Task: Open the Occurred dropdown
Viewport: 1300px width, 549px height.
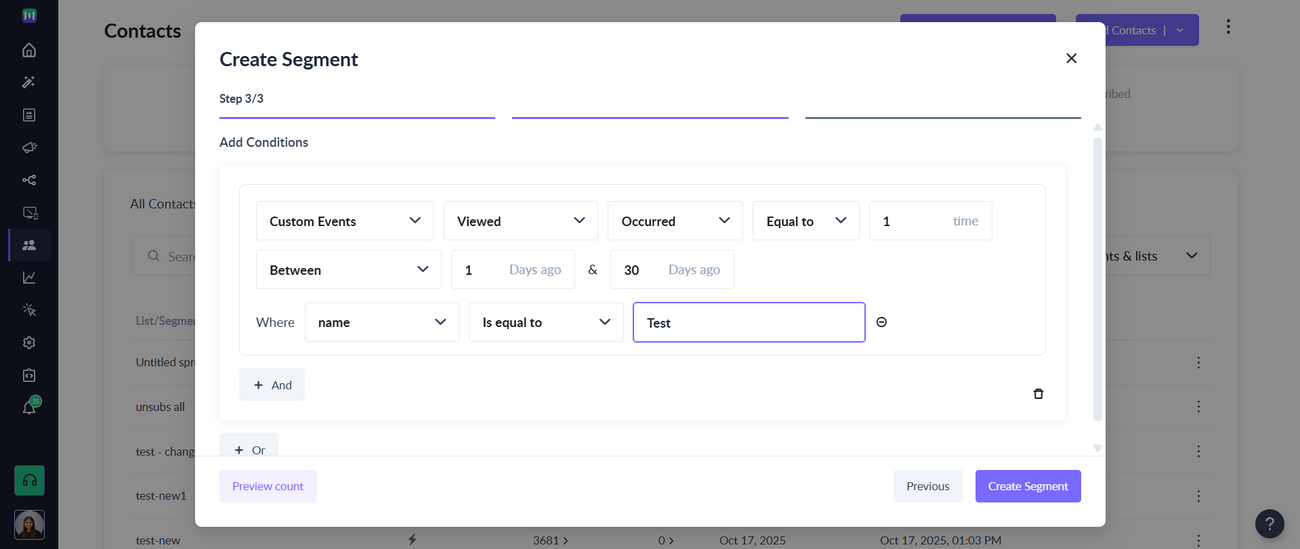Action: click(675, 221)
